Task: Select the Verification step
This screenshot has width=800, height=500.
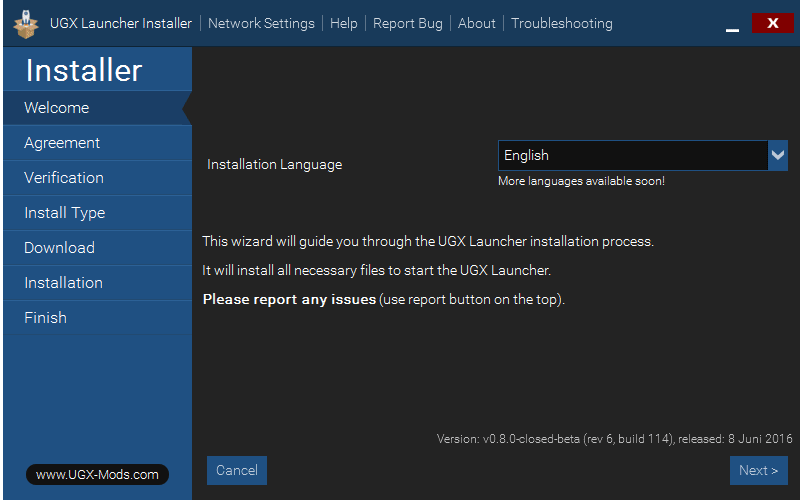Action: [97, 178]
